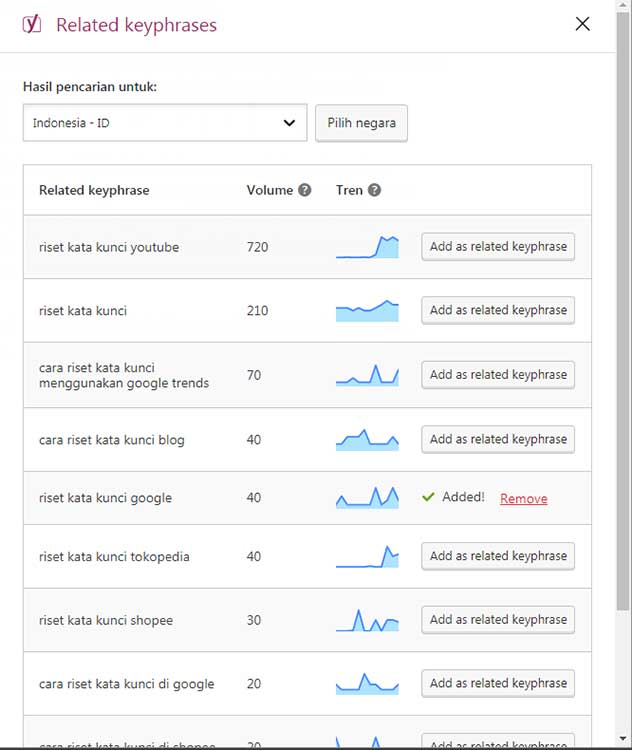Screen dimensions: 632x750
Task: Add 'riset kata kunci youtube' as related keyphrase
Action: [498, 246]
